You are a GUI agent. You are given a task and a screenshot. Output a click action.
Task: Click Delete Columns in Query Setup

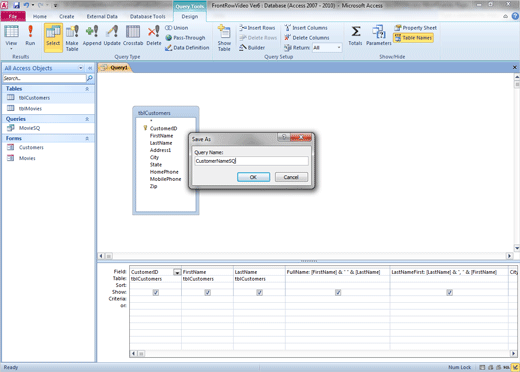pos(307,38)
